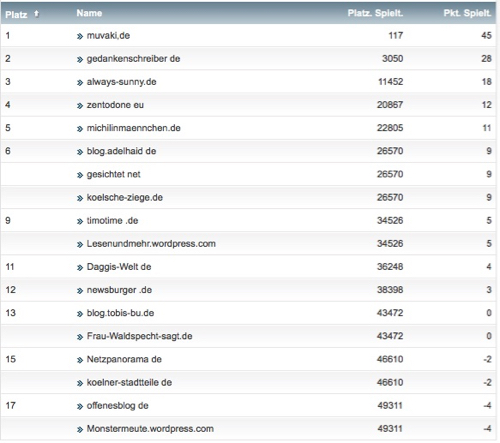The width and height of the screenshot is (500, 443).
Task: Open the Monstermeute.wordpress.com link
Action: point(150,429)
